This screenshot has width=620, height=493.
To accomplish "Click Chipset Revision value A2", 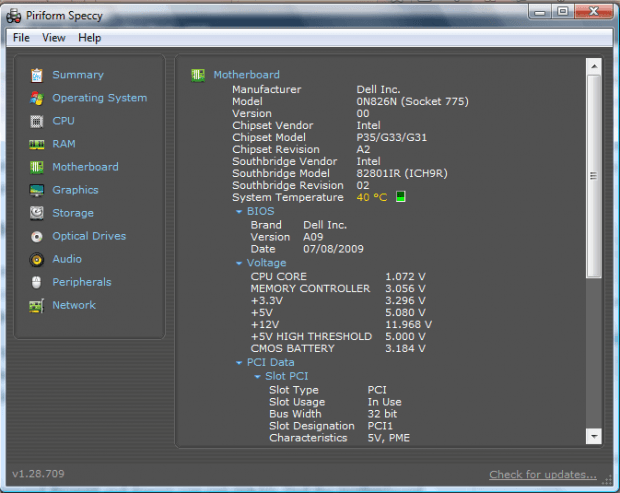I will point(363,149).
